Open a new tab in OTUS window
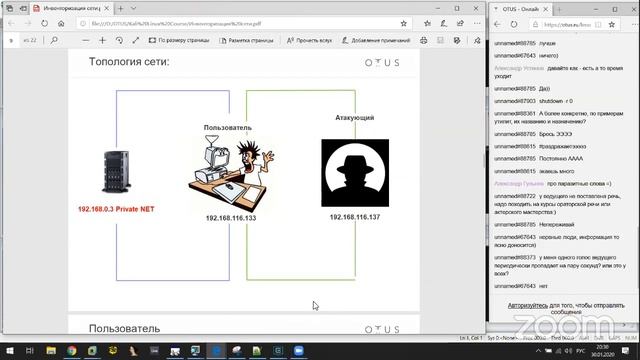This screenshot has height=360, width=640. [x=559, y=9]
